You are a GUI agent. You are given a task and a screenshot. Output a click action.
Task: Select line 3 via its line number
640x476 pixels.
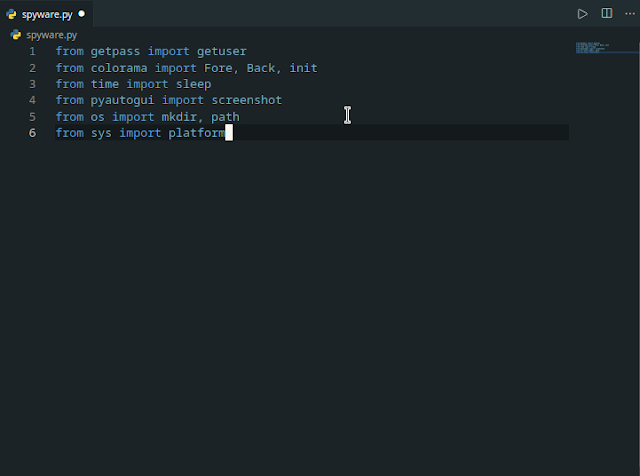coord(32,84)
